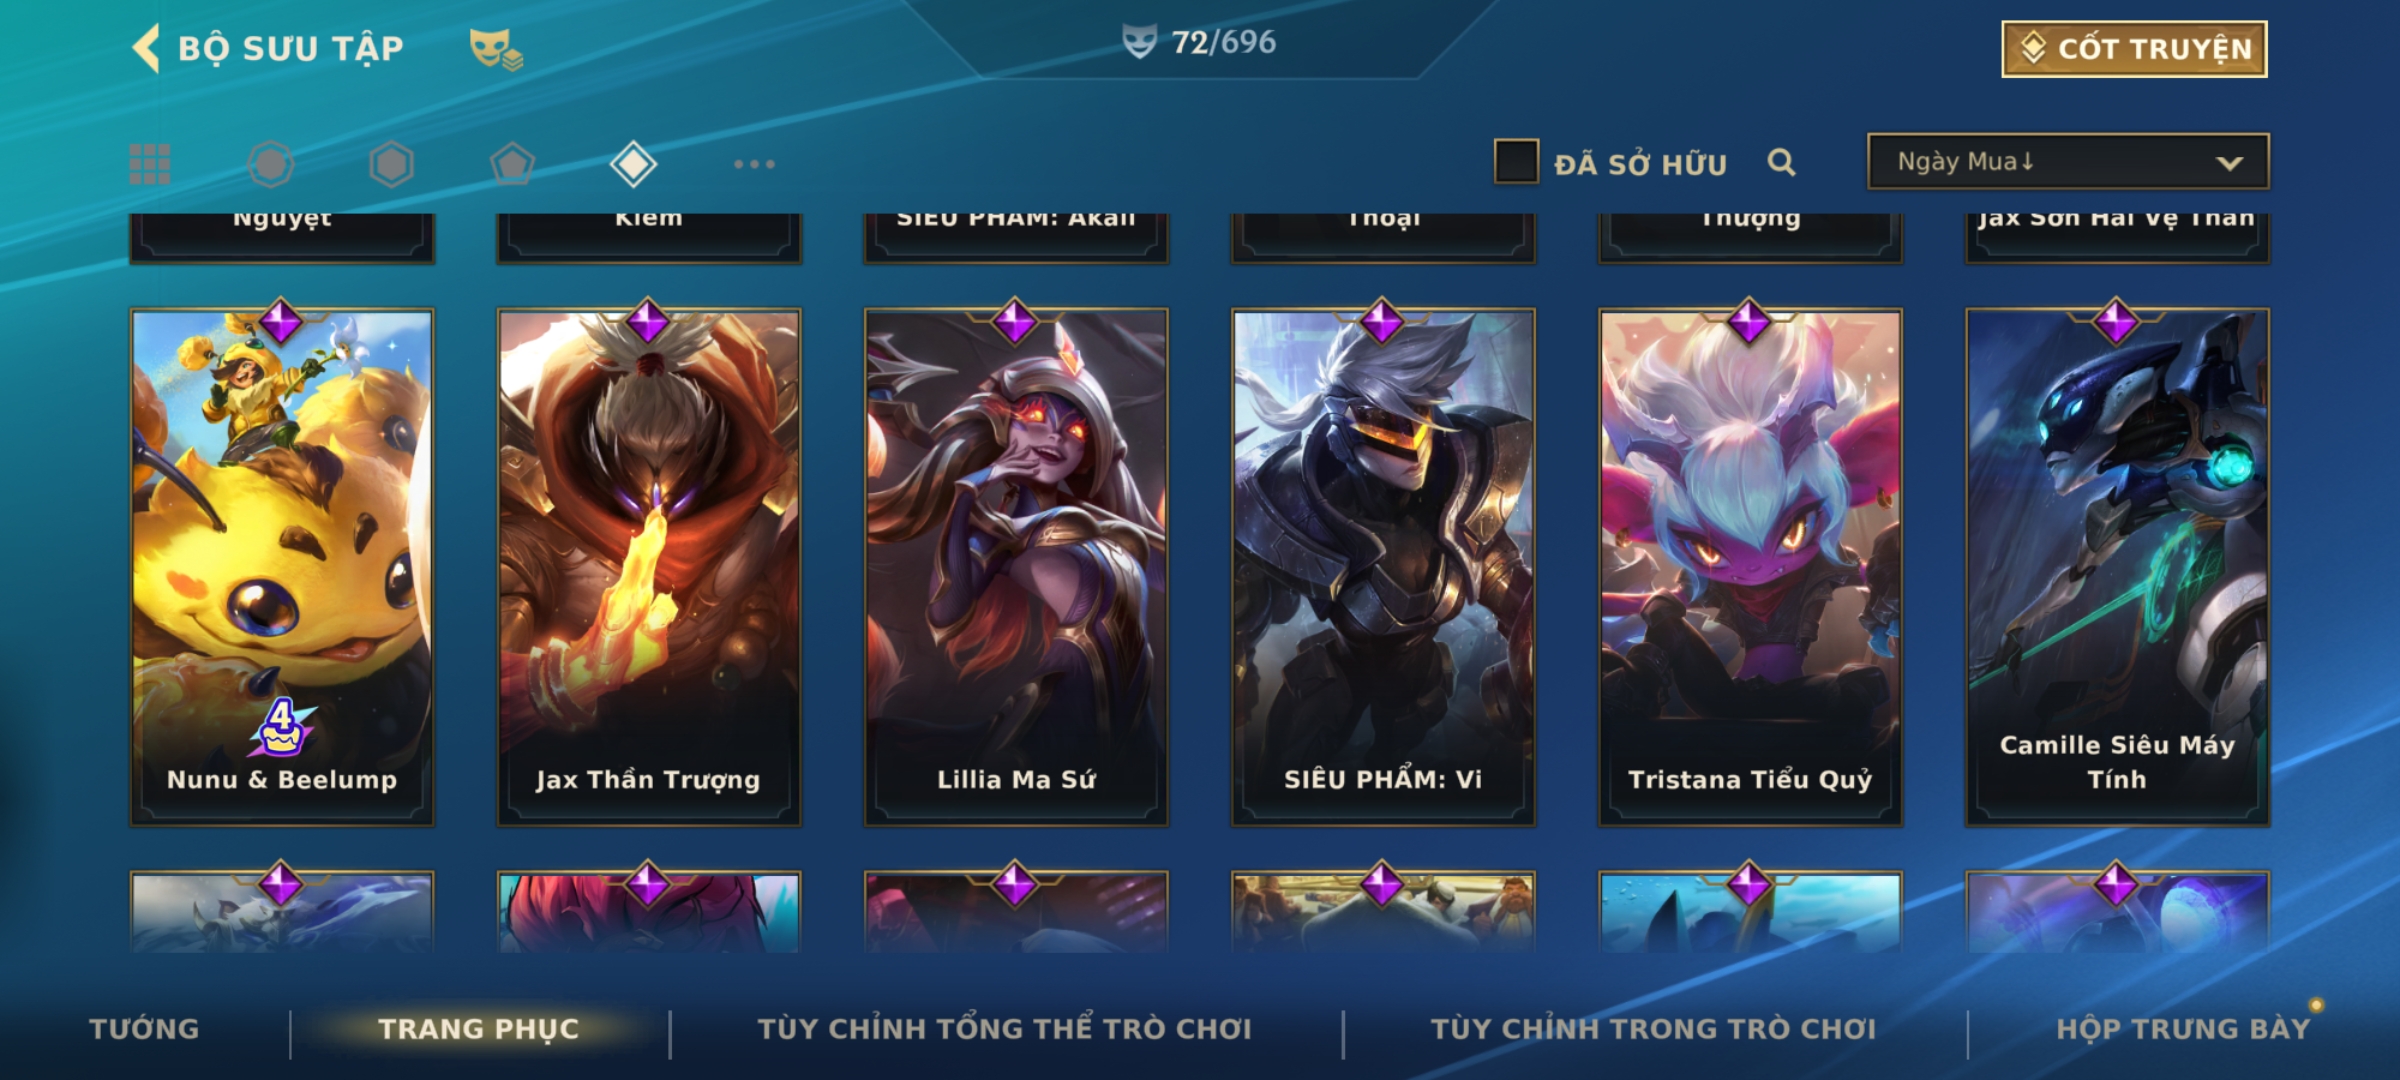
Task: Select the all-skins grid filter icon
Action: pos(150,164)
